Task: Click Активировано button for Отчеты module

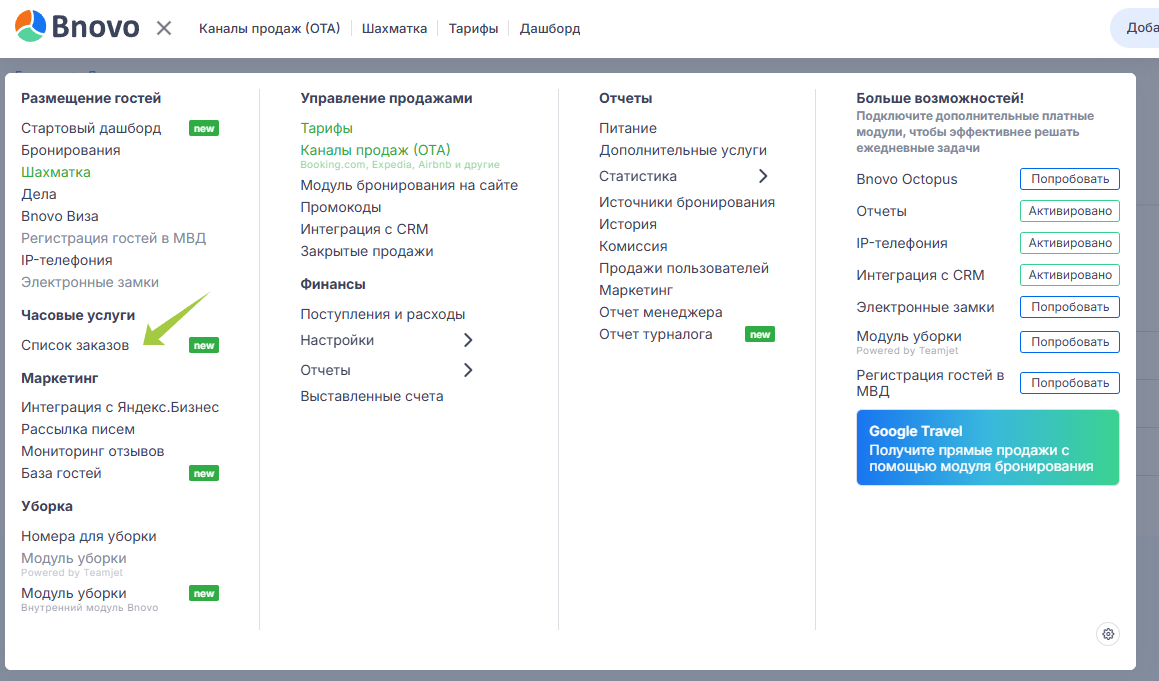Action: [x=1070, y=211]
